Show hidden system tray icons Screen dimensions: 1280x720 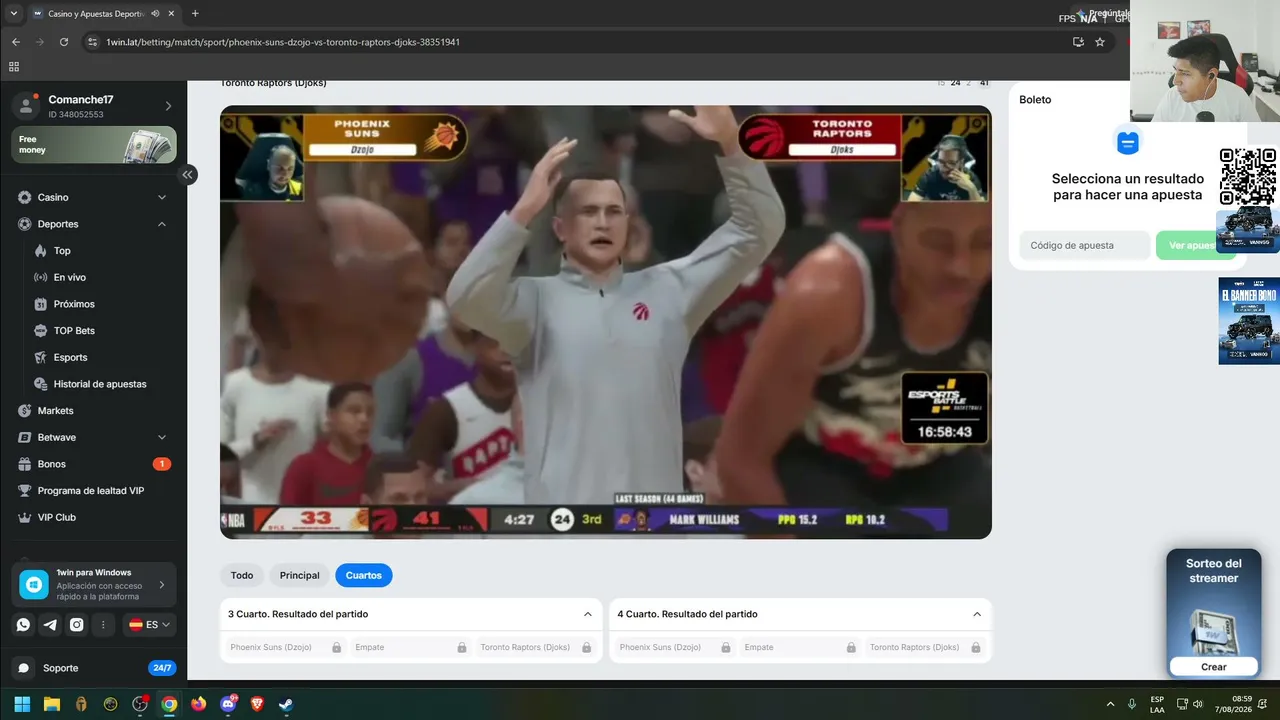tap(1110, 704)
